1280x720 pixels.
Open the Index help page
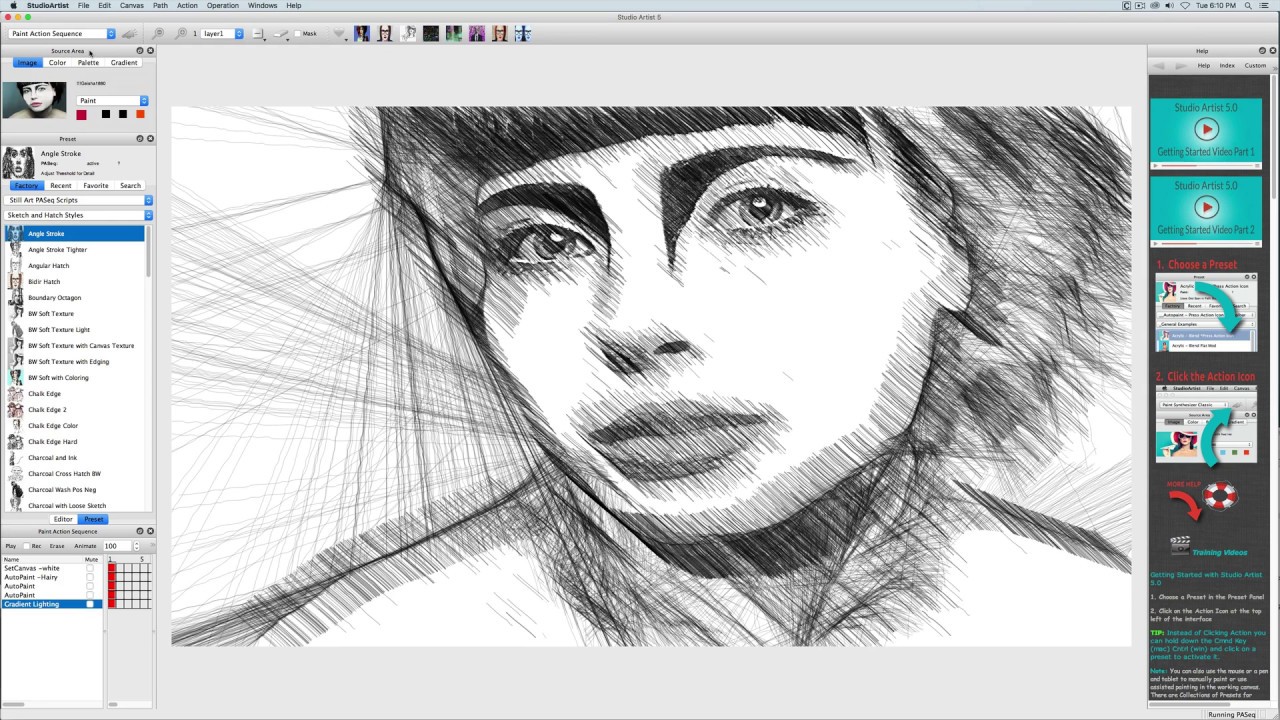(x=1227, y=66)
